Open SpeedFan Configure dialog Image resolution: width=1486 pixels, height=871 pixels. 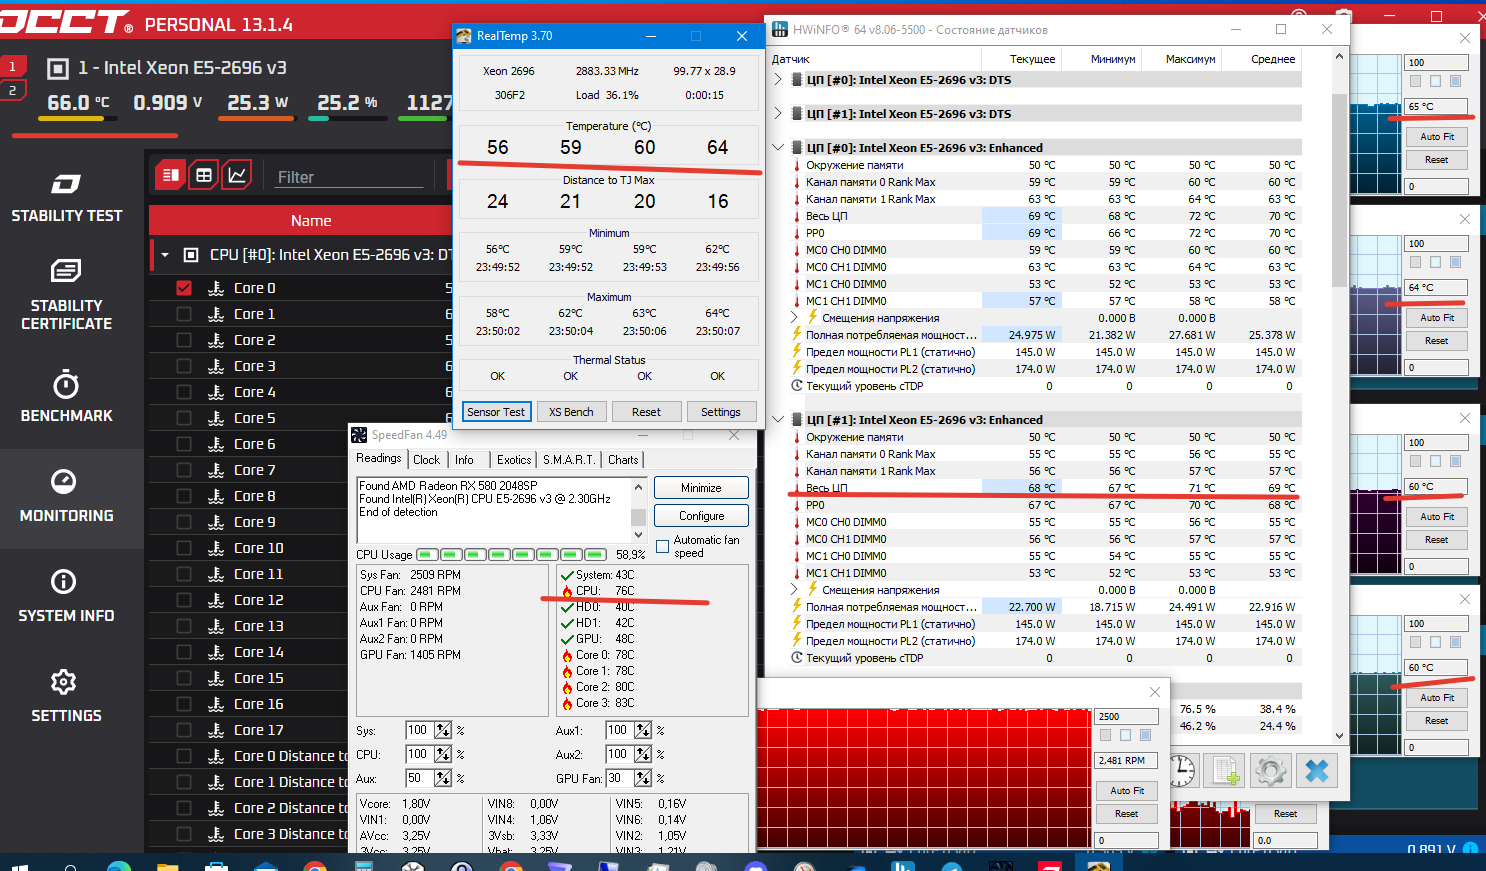(701, 516)
